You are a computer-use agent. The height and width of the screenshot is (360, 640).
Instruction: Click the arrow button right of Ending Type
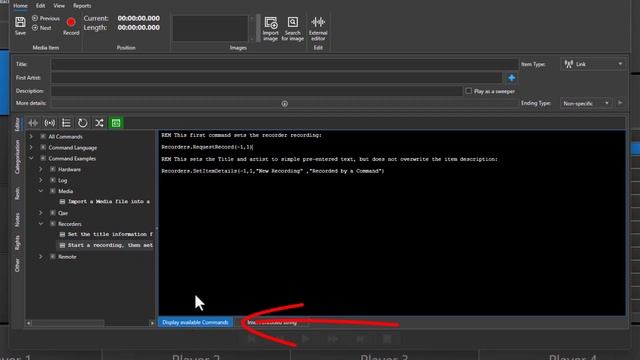[620, 103]
